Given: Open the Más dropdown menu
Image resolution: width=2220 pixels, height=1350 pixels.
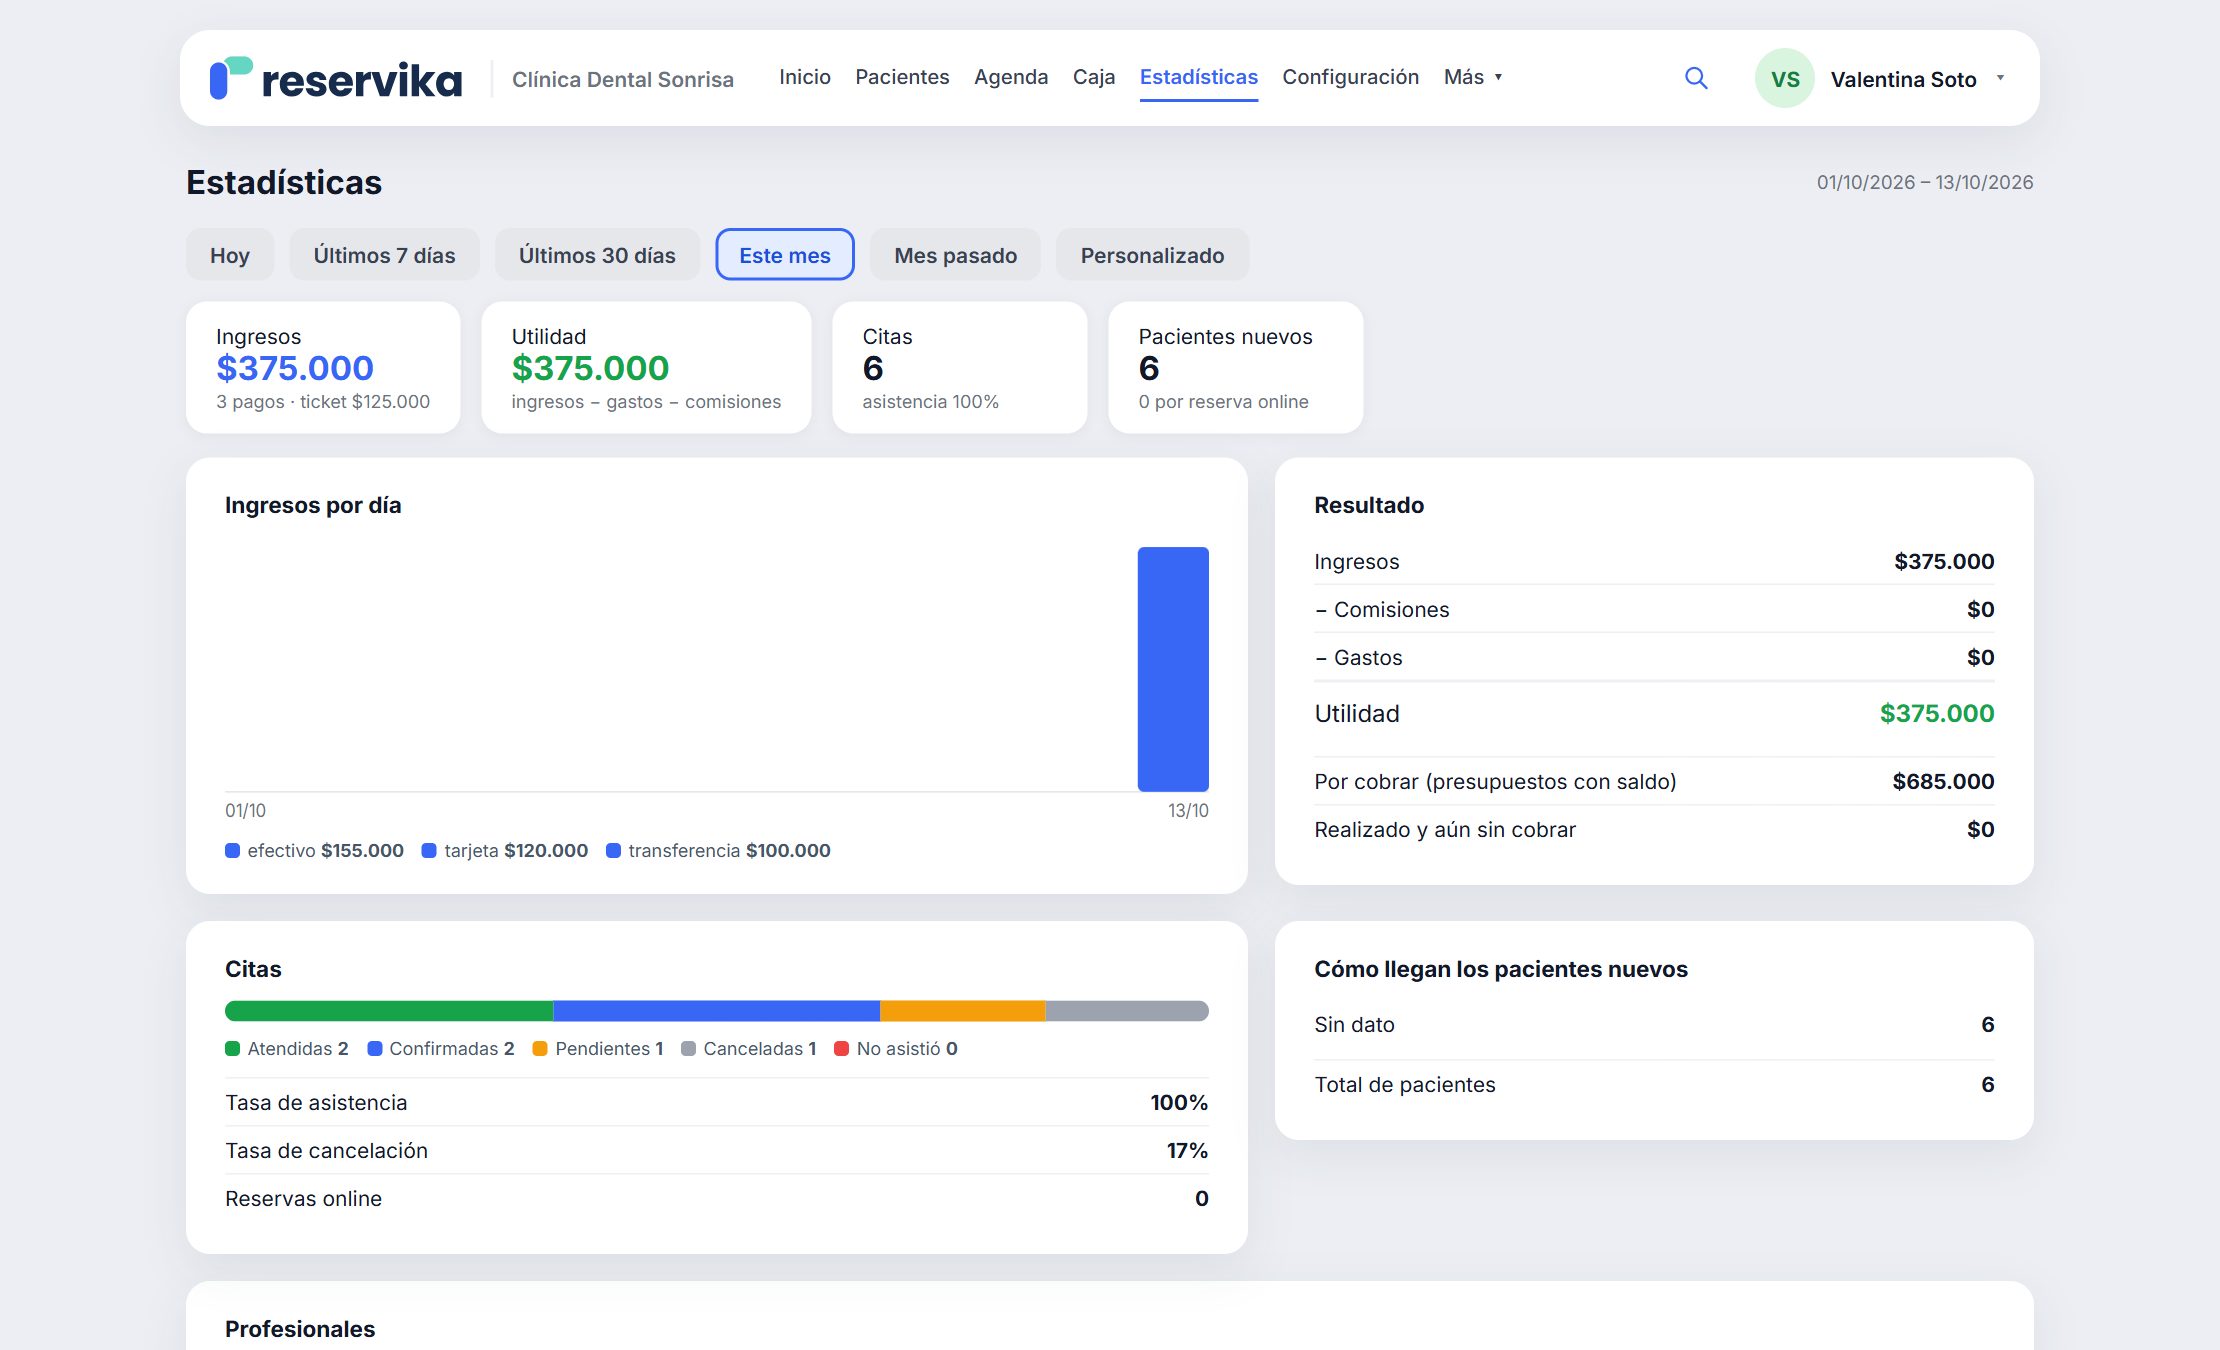Looking at the screenshot, I should (1473, 77).
